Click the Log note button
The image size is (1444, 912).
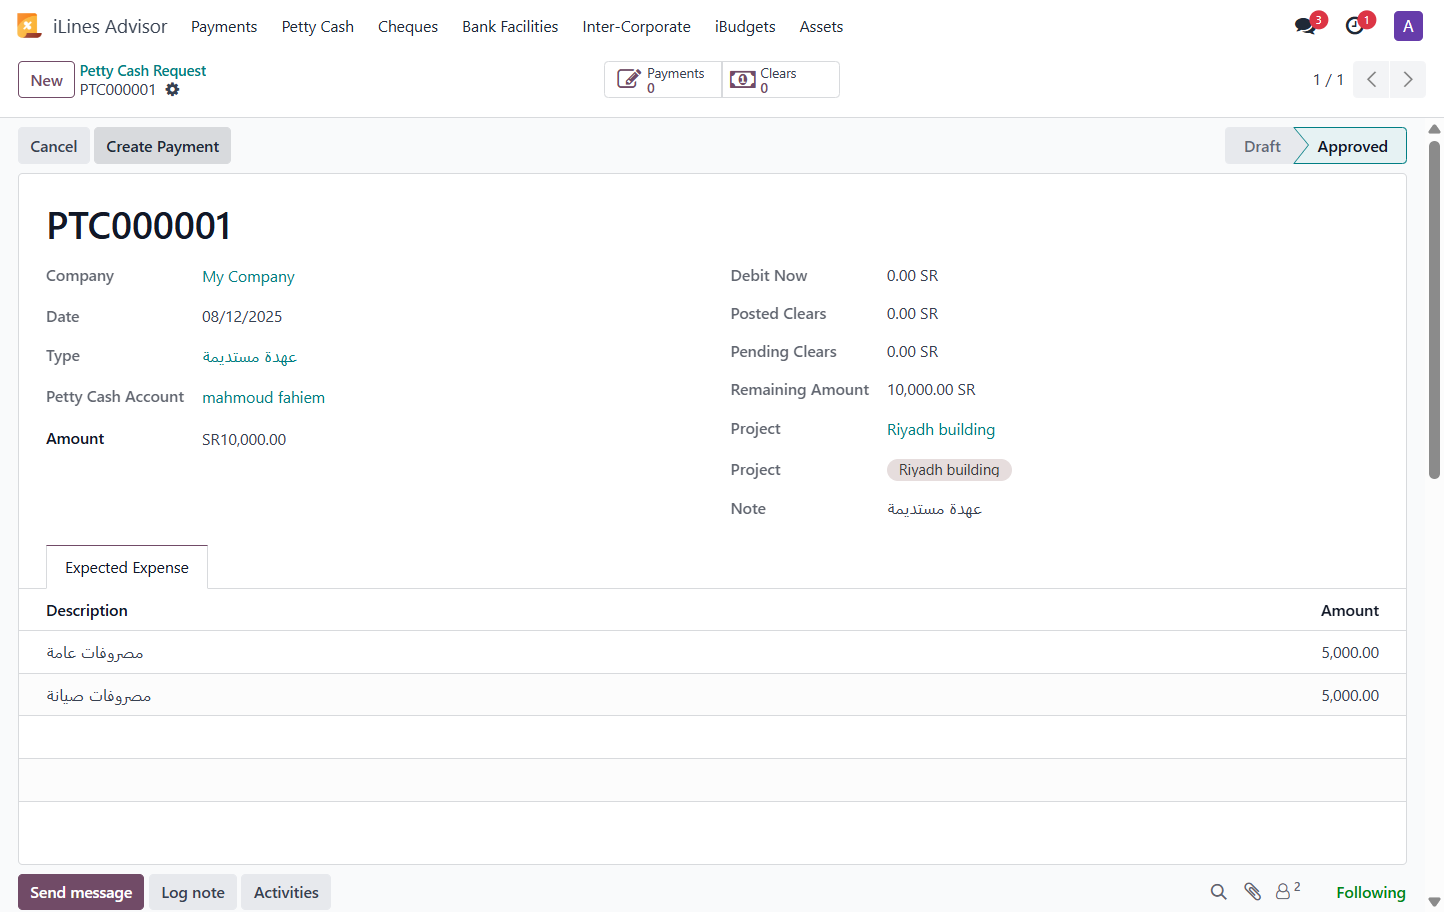point(193,892)
